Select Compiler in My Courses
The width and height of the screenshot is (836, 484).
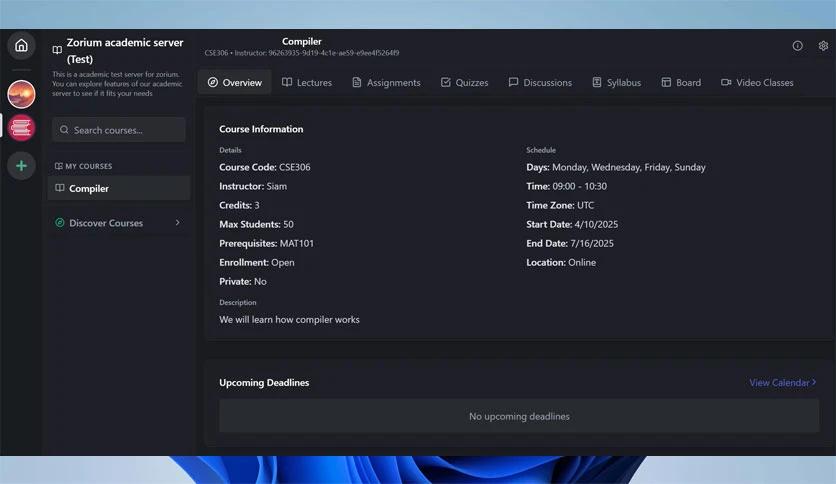click(x=119, y=188)
